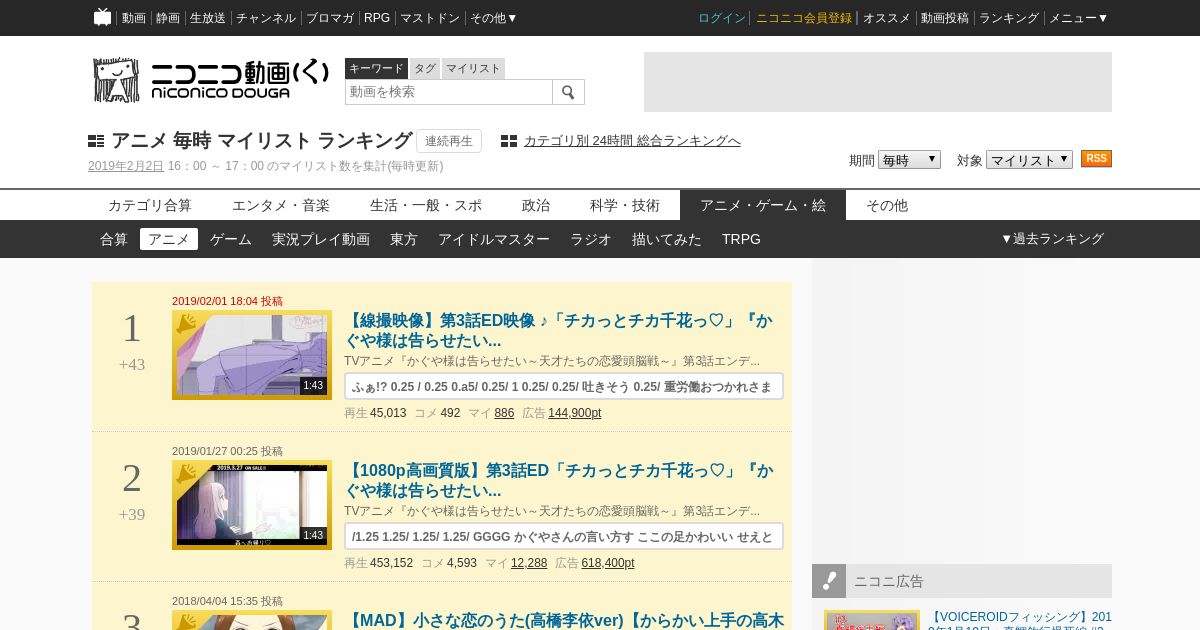Open ブロマガ in top bar

pyautogui.click(x=330, y=18)
